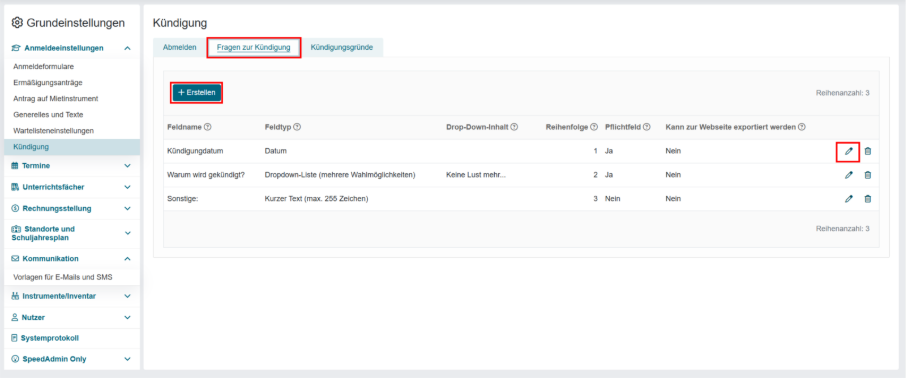The height and width of the screenshot is (378, 906).
Task: Click the Erstellen button
Action: pos(196,92)
